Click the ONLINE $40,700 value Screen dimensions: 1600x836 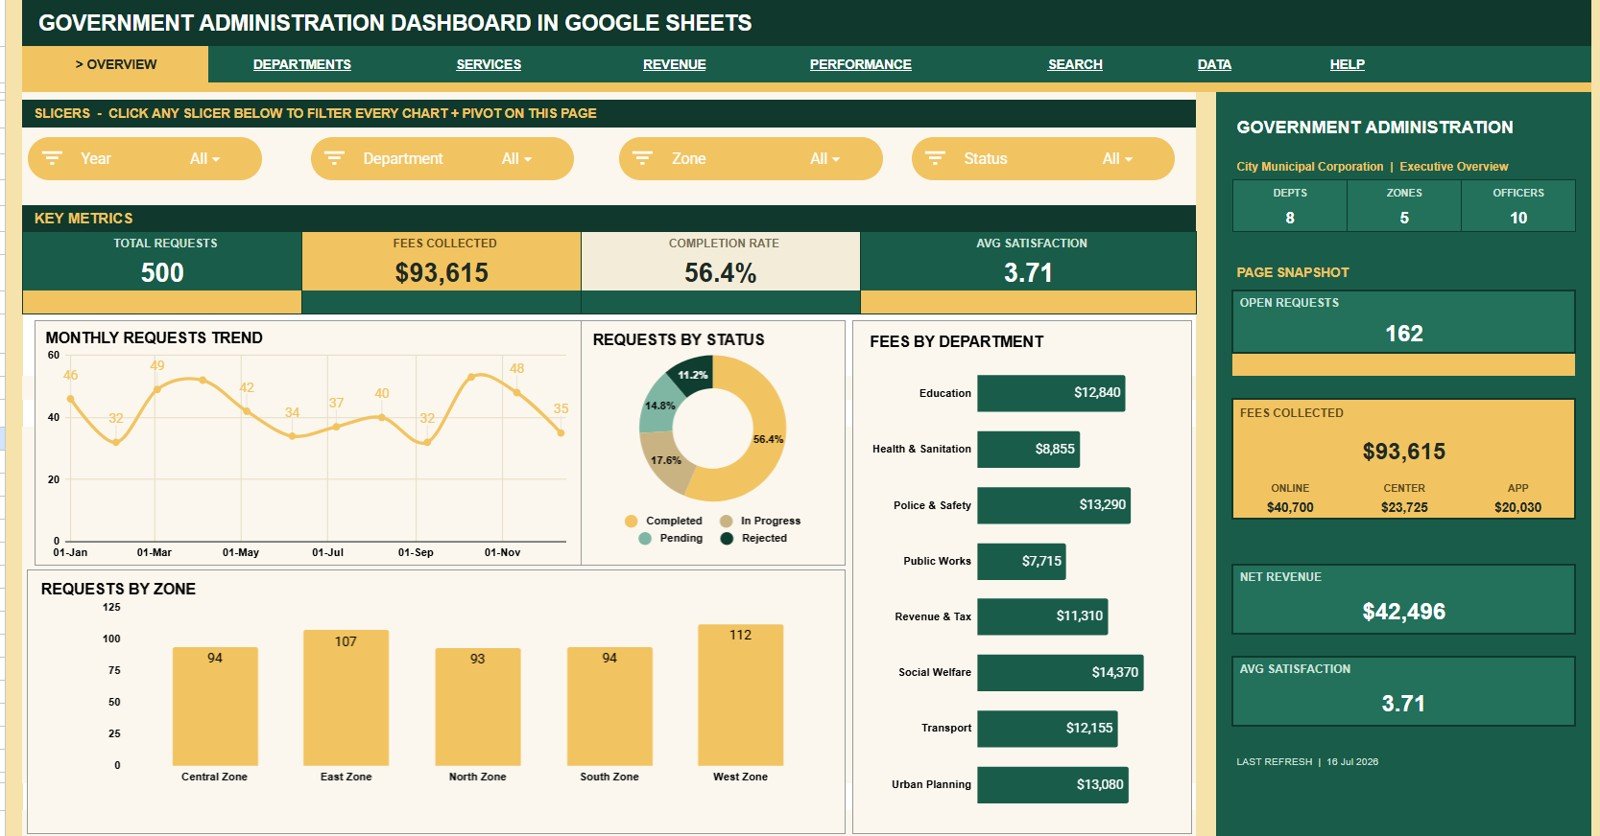[x=1290, y=507]
